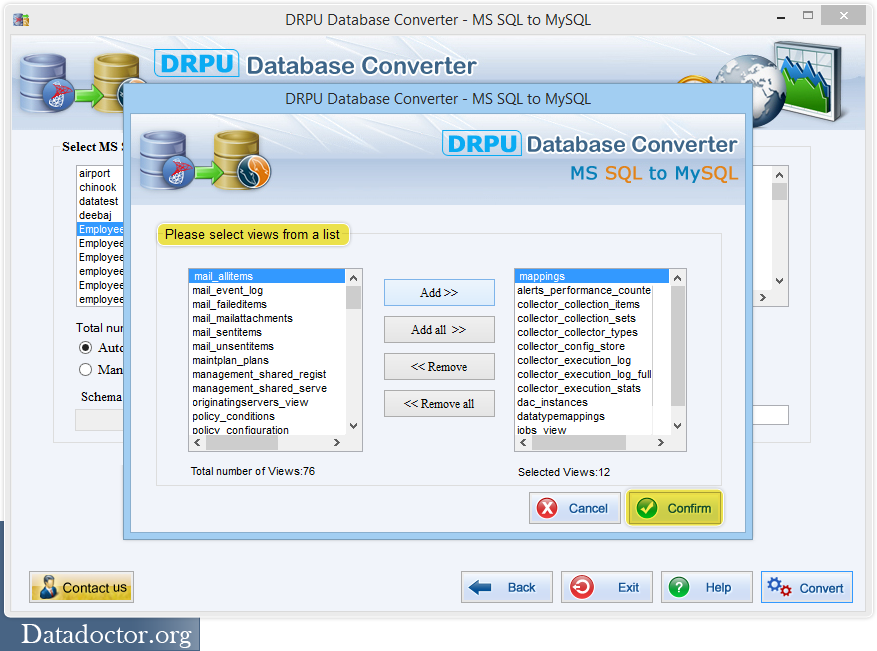The height and width of the screenshot is (651, 877).
Task: Select collector_execution_stats in selected list
Action: pyautogui.click(x=584, y=388)
